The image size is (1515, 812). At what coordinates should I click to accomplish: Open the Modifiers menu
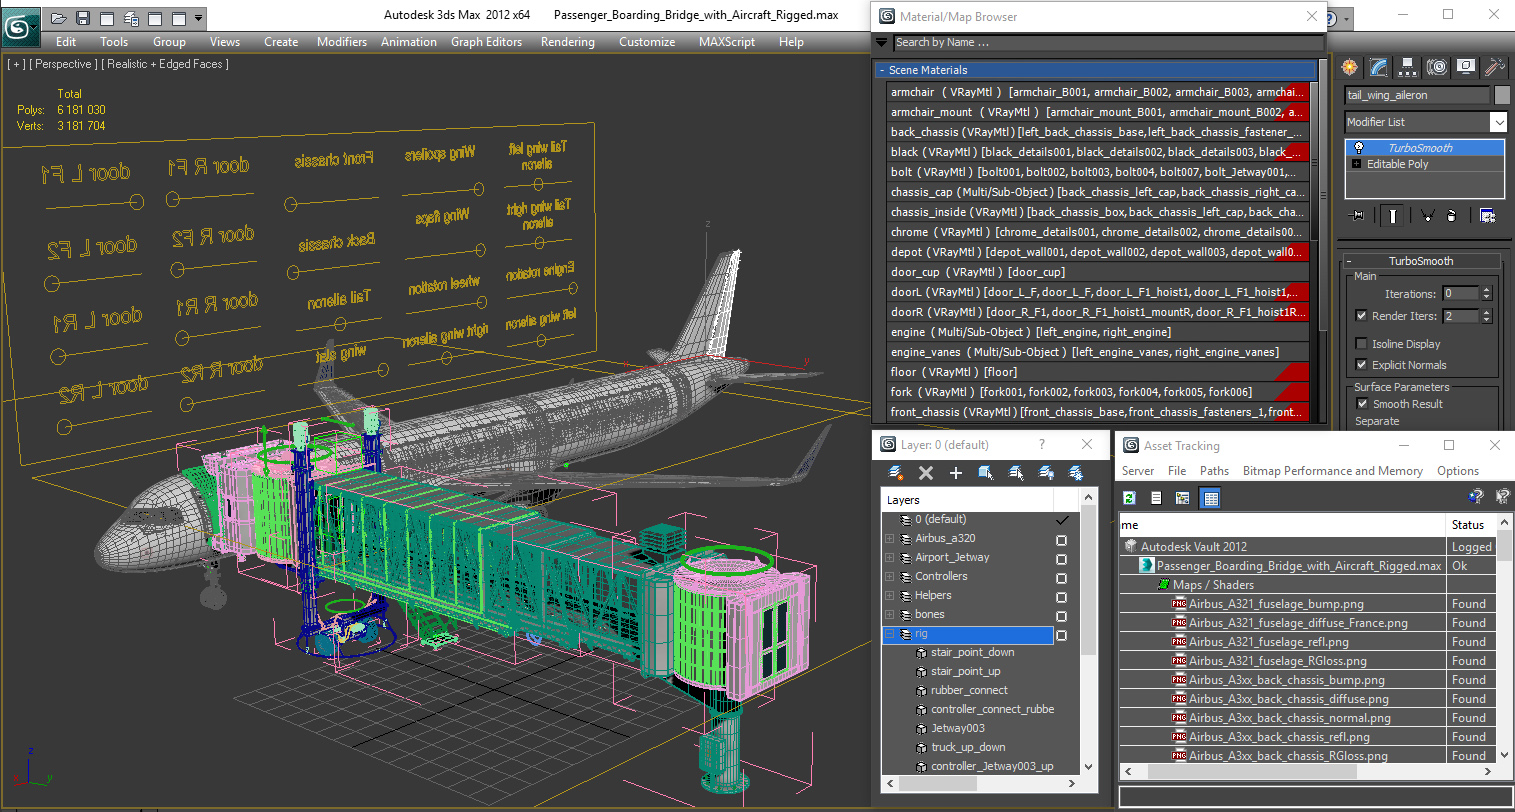tap(342, 42)
